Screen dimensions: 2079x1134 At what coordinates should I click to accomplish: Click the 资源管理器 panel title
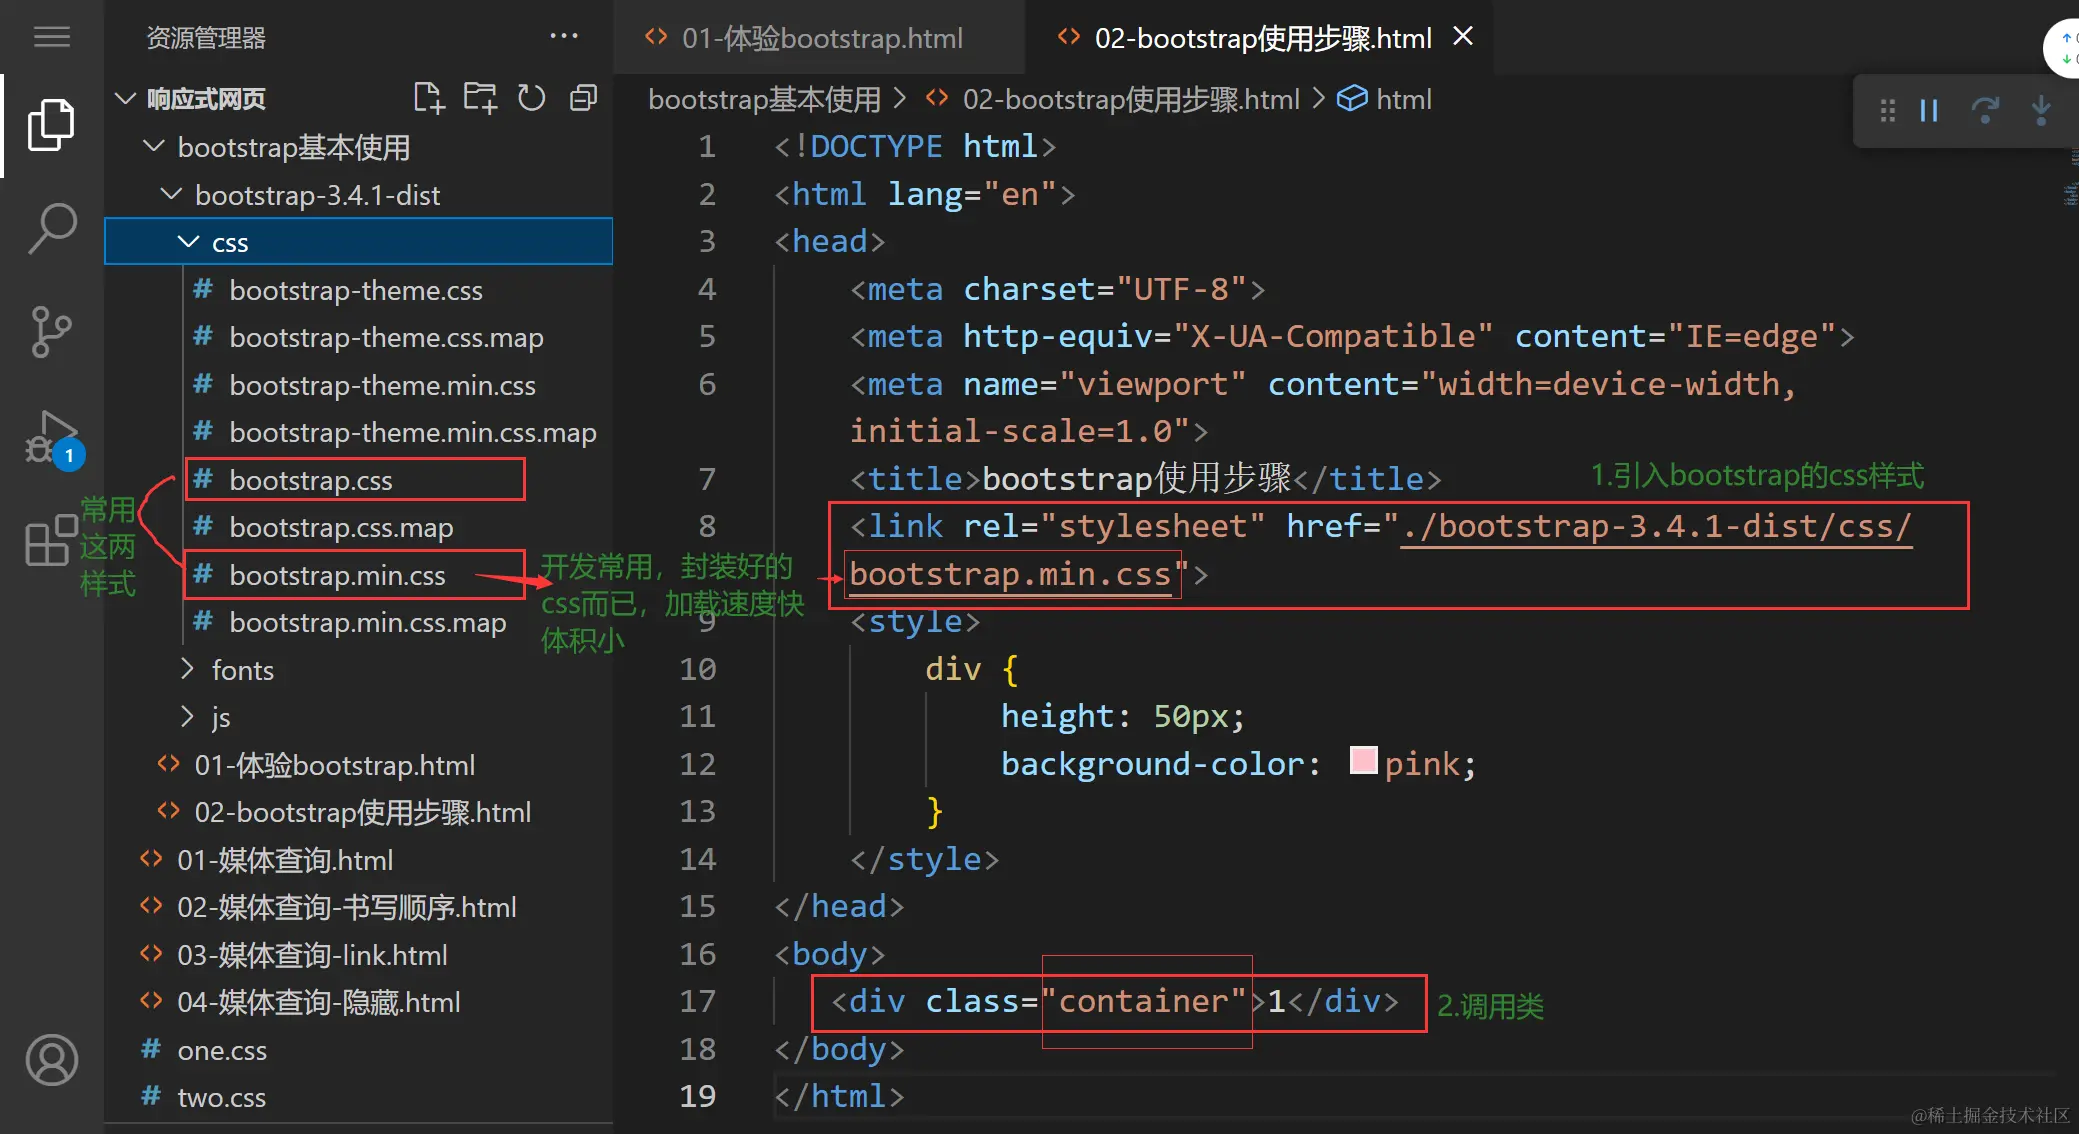point(206,38)
